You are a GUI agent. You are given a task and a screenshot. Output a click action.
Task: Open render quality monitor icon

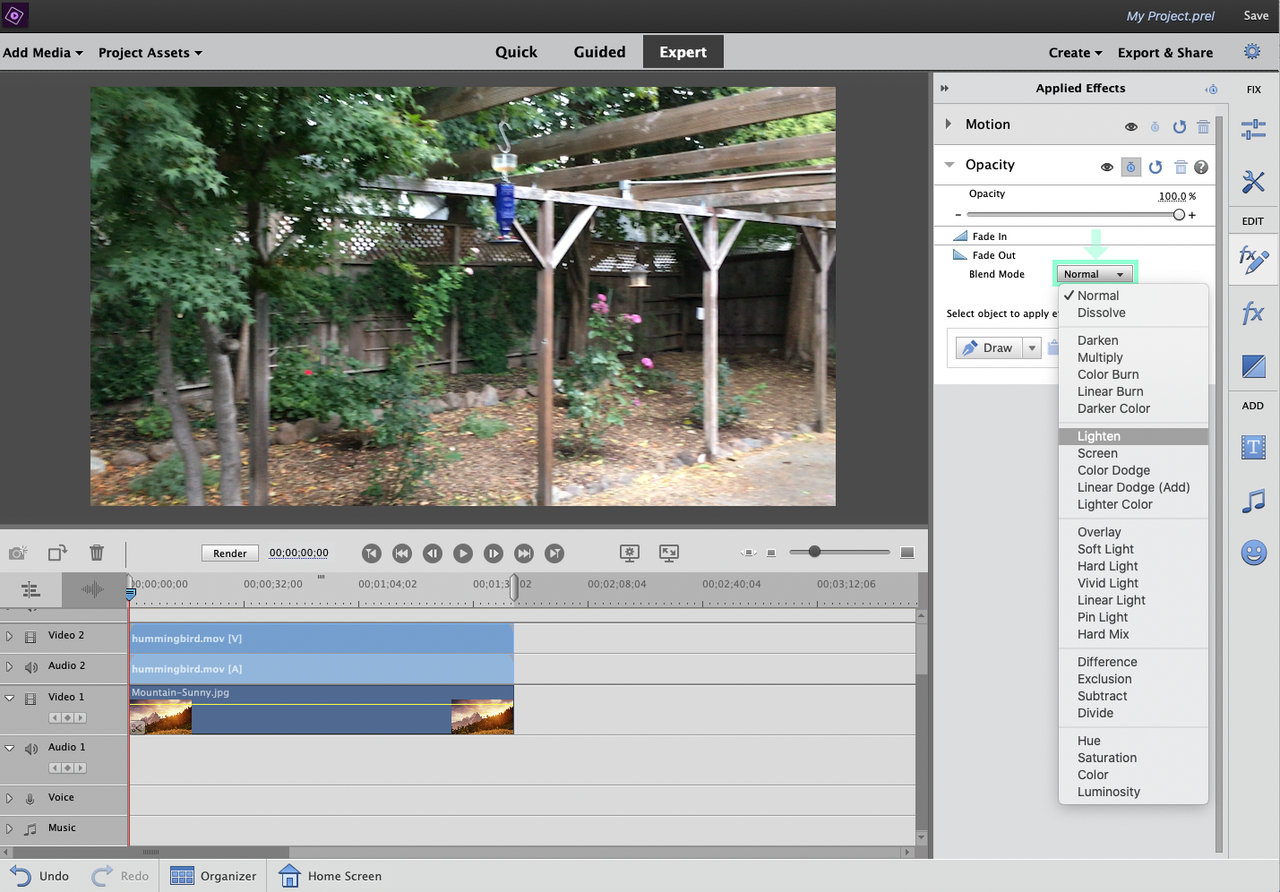pos(629,552)
